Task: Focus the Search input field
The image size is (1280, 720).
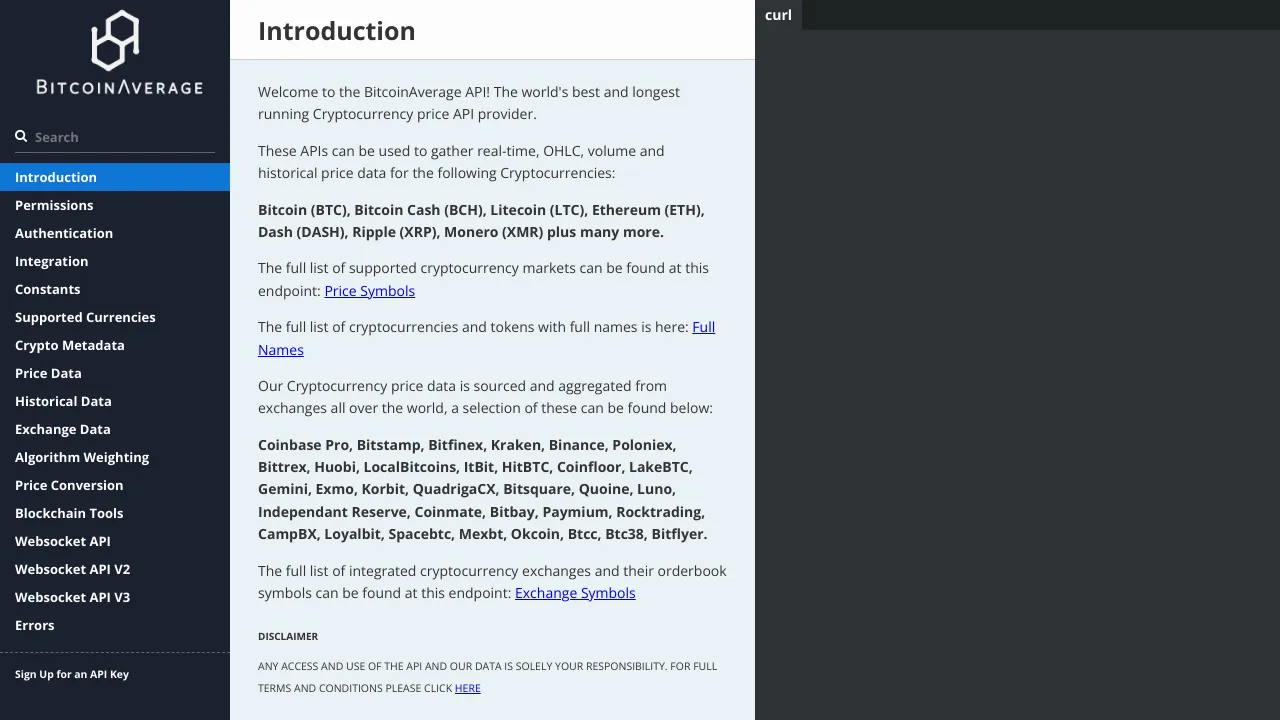Action: [115, 137]
